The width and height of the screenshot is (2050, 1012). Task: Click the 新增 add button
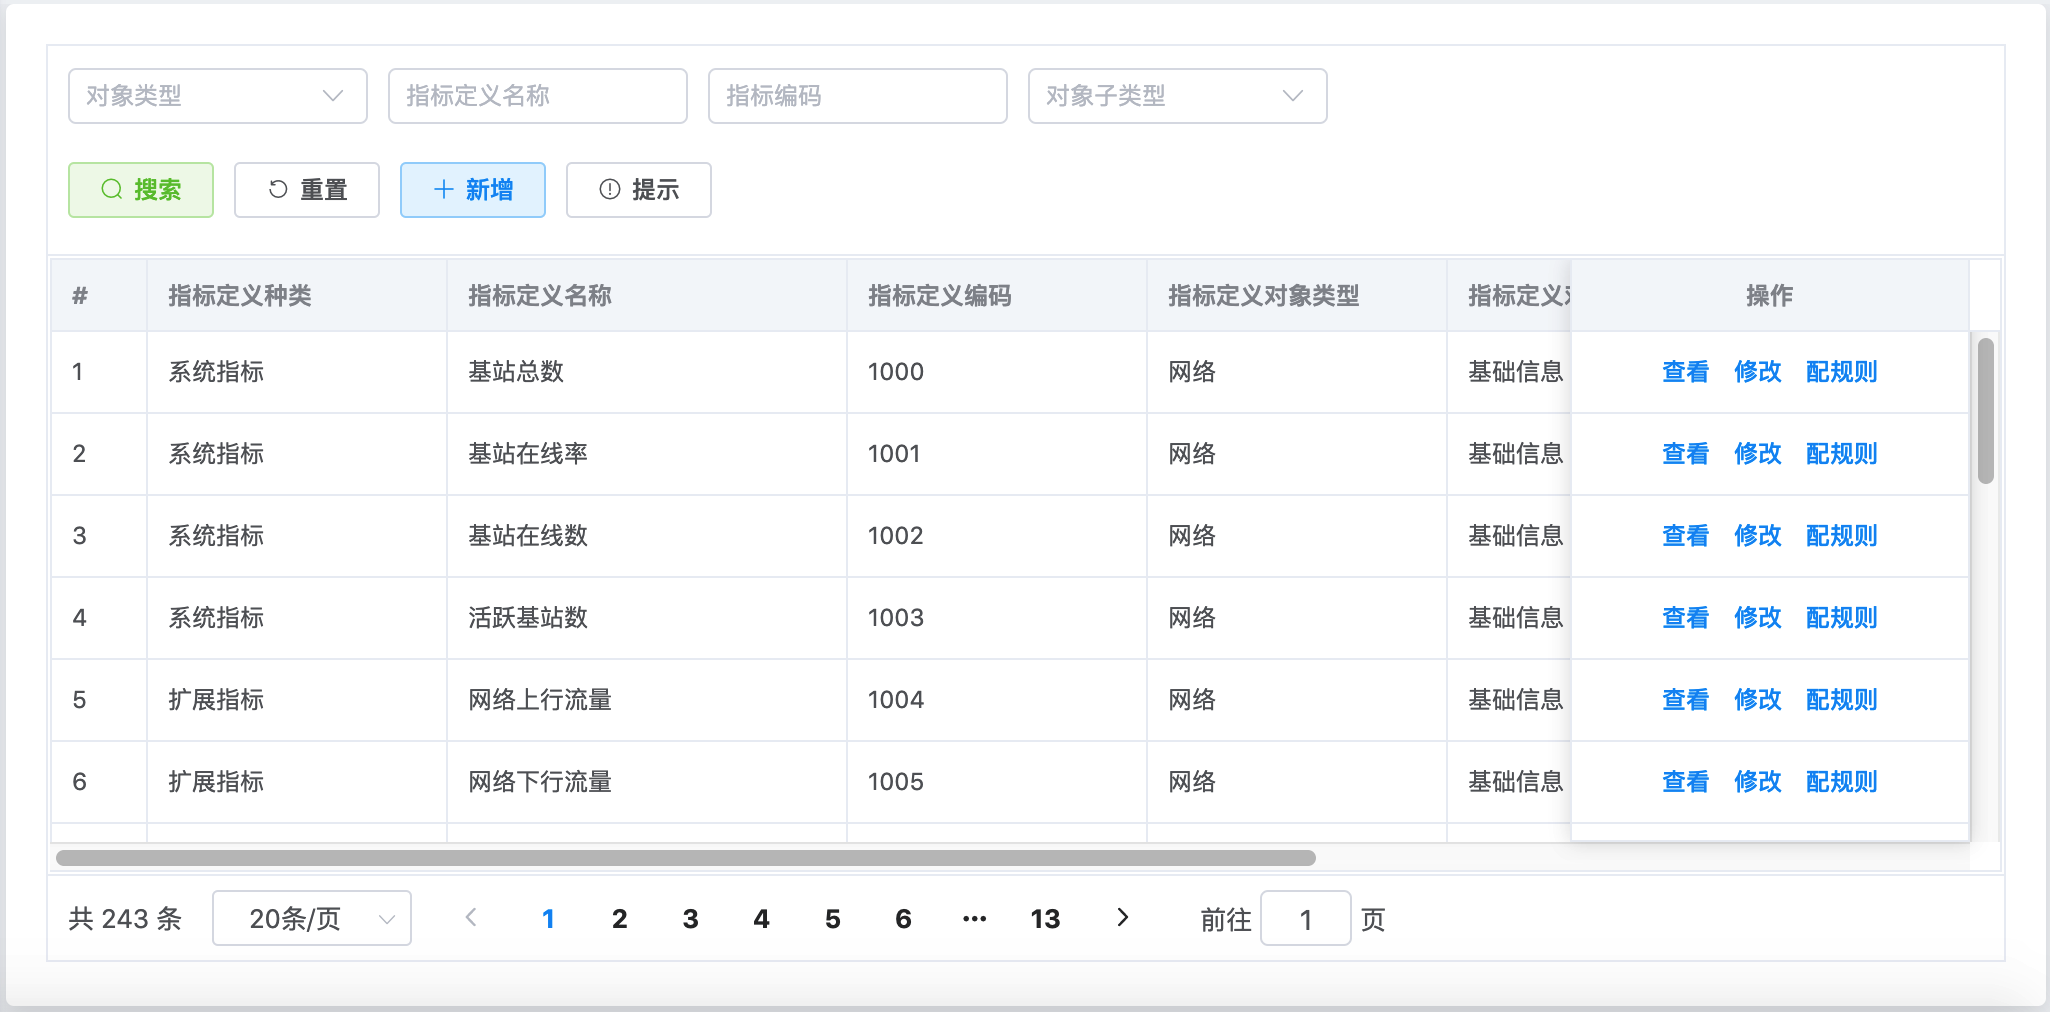[x=473, y=190]
